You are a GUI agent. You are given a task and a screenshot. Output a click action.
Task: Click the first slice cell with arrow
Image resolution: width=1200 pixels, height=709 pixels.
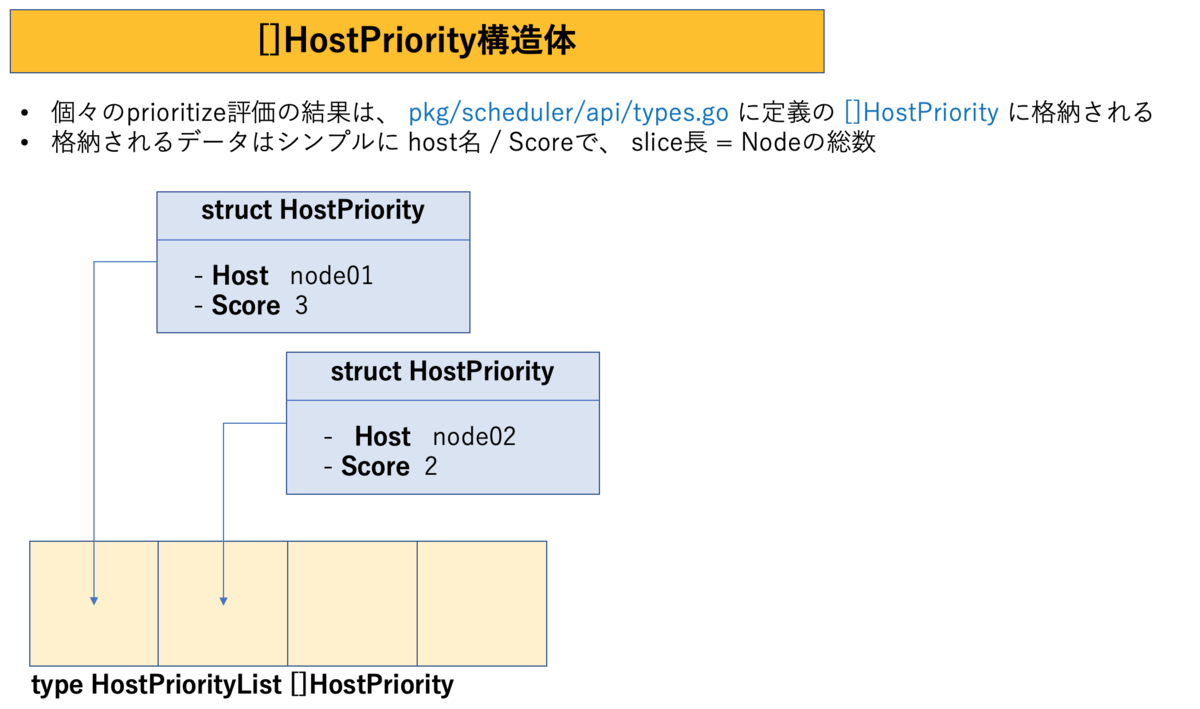[94, 603]
